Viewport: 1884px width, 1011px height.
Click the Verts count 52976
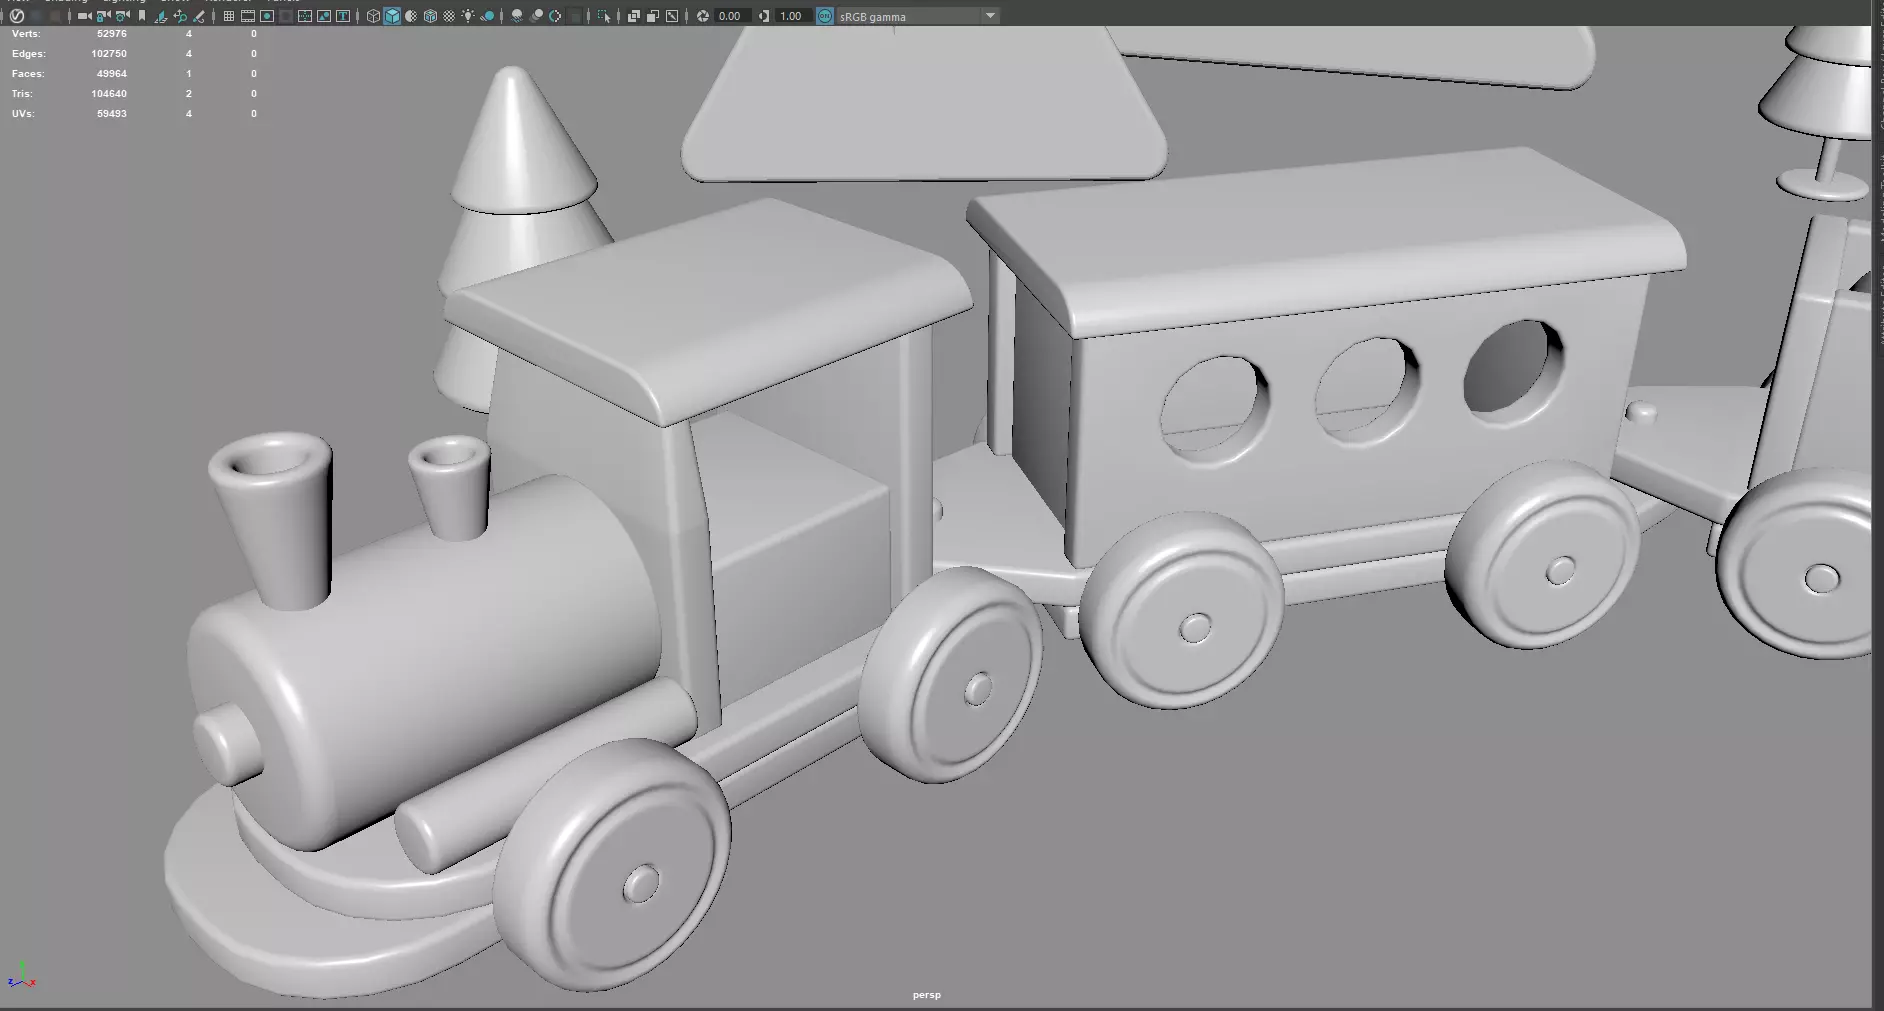pos(112,34)
